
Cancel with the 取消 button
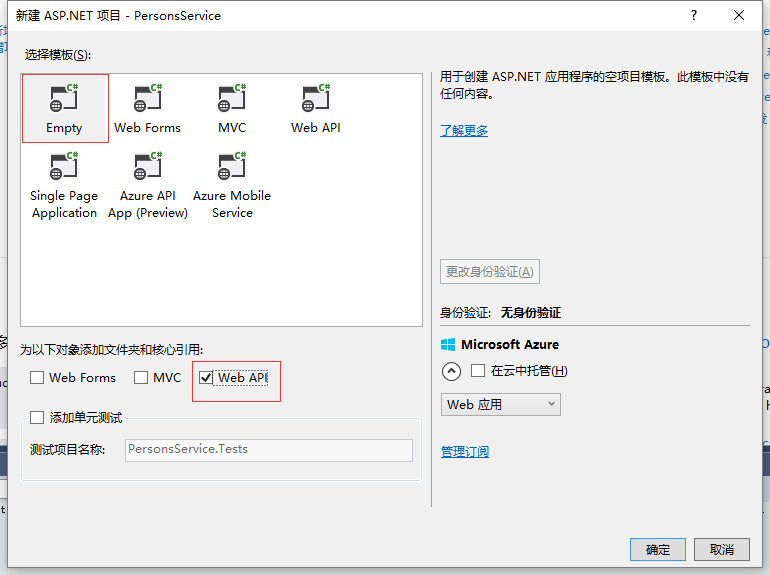(x=721, y=549)
